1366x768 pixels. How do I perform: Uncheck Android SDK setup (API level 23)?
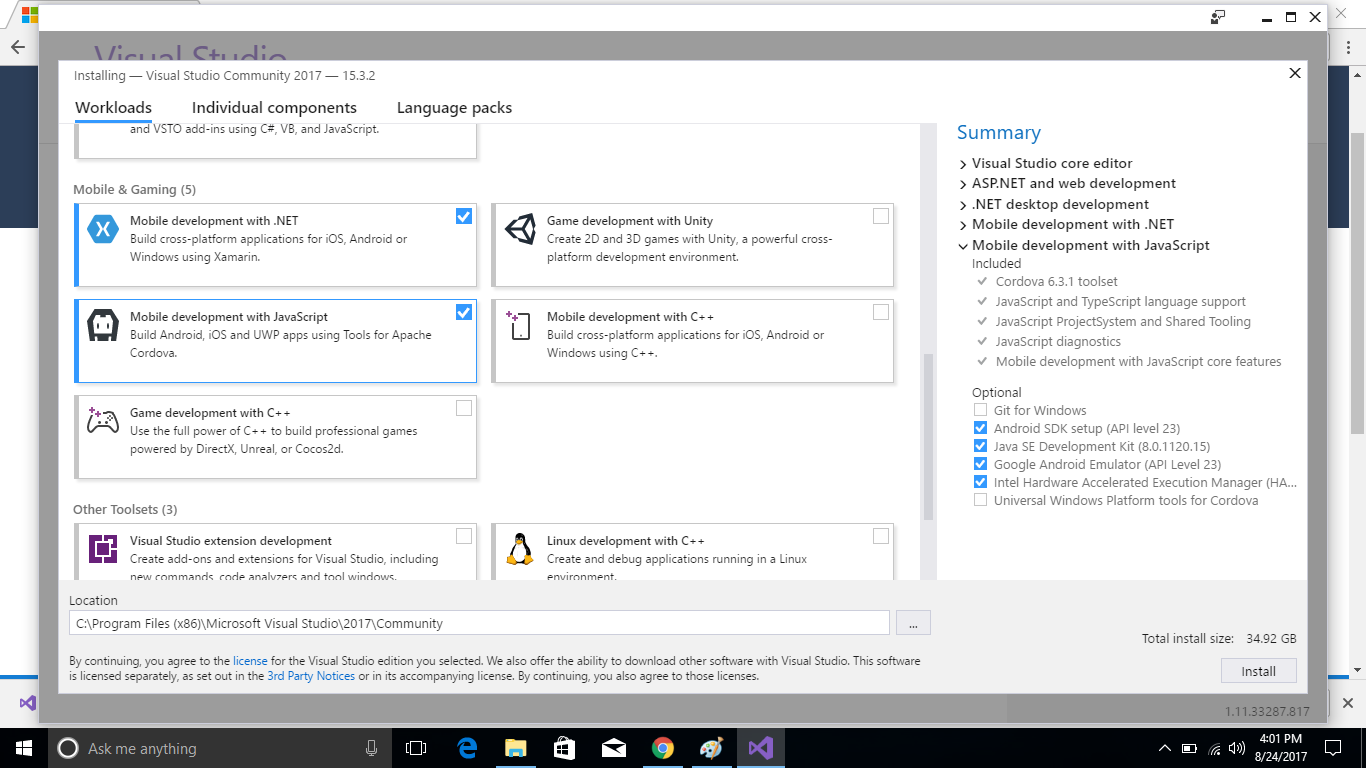pos(980,428)
